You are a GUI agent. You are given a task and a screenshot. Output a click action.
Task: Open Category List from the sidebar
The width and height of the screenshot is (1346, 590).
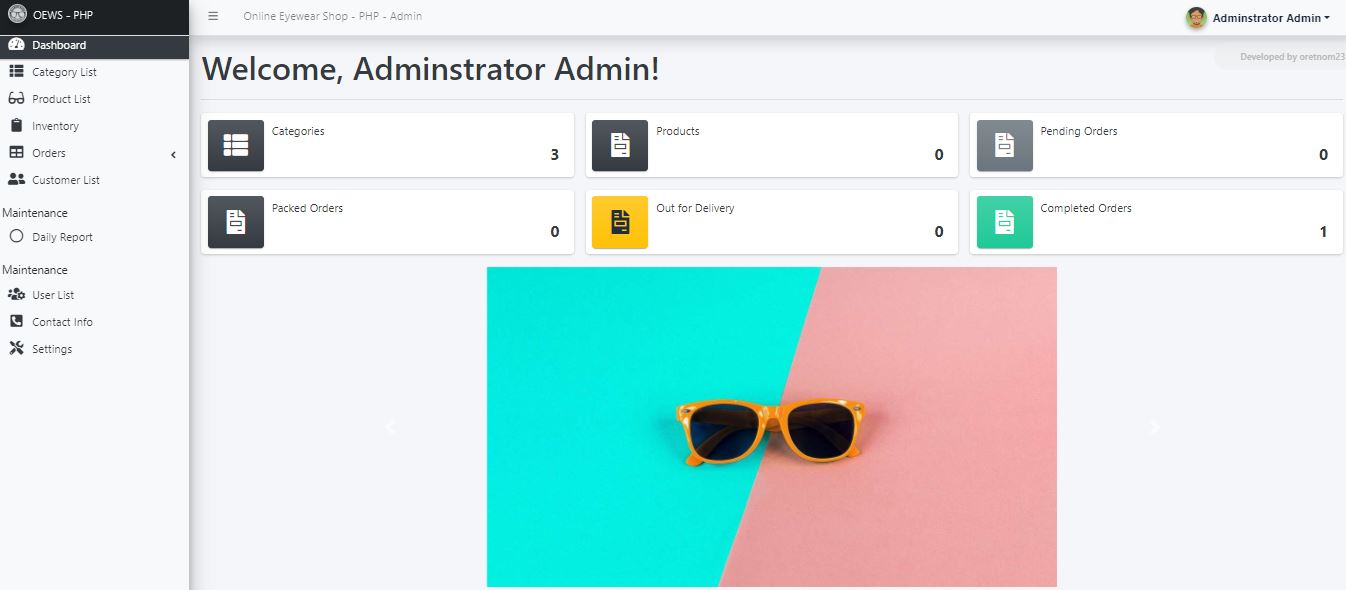pos(63,71)
